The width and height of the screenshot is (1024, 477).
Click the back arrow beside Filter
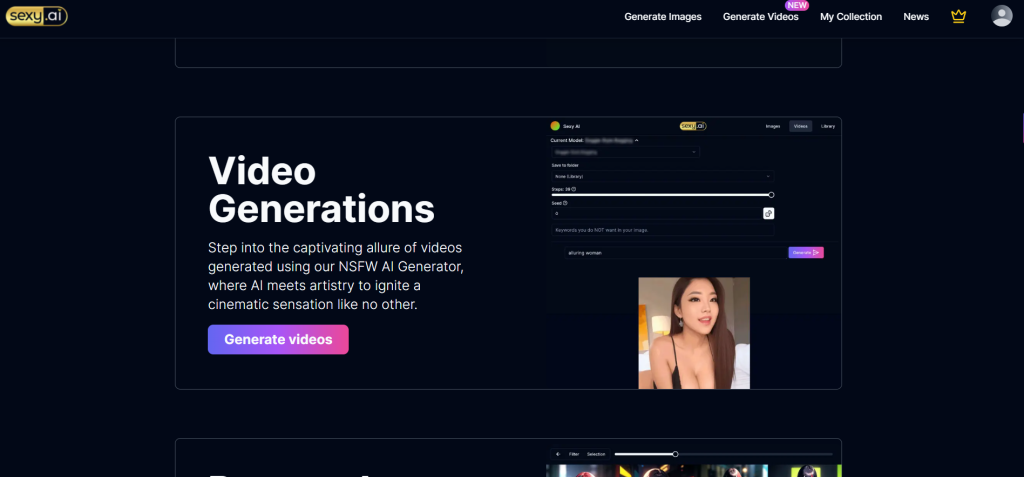click(558, 454)
